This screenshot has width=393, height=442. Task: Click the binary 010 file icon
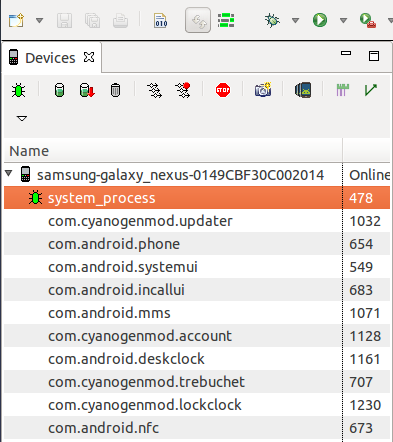point(161,21)
